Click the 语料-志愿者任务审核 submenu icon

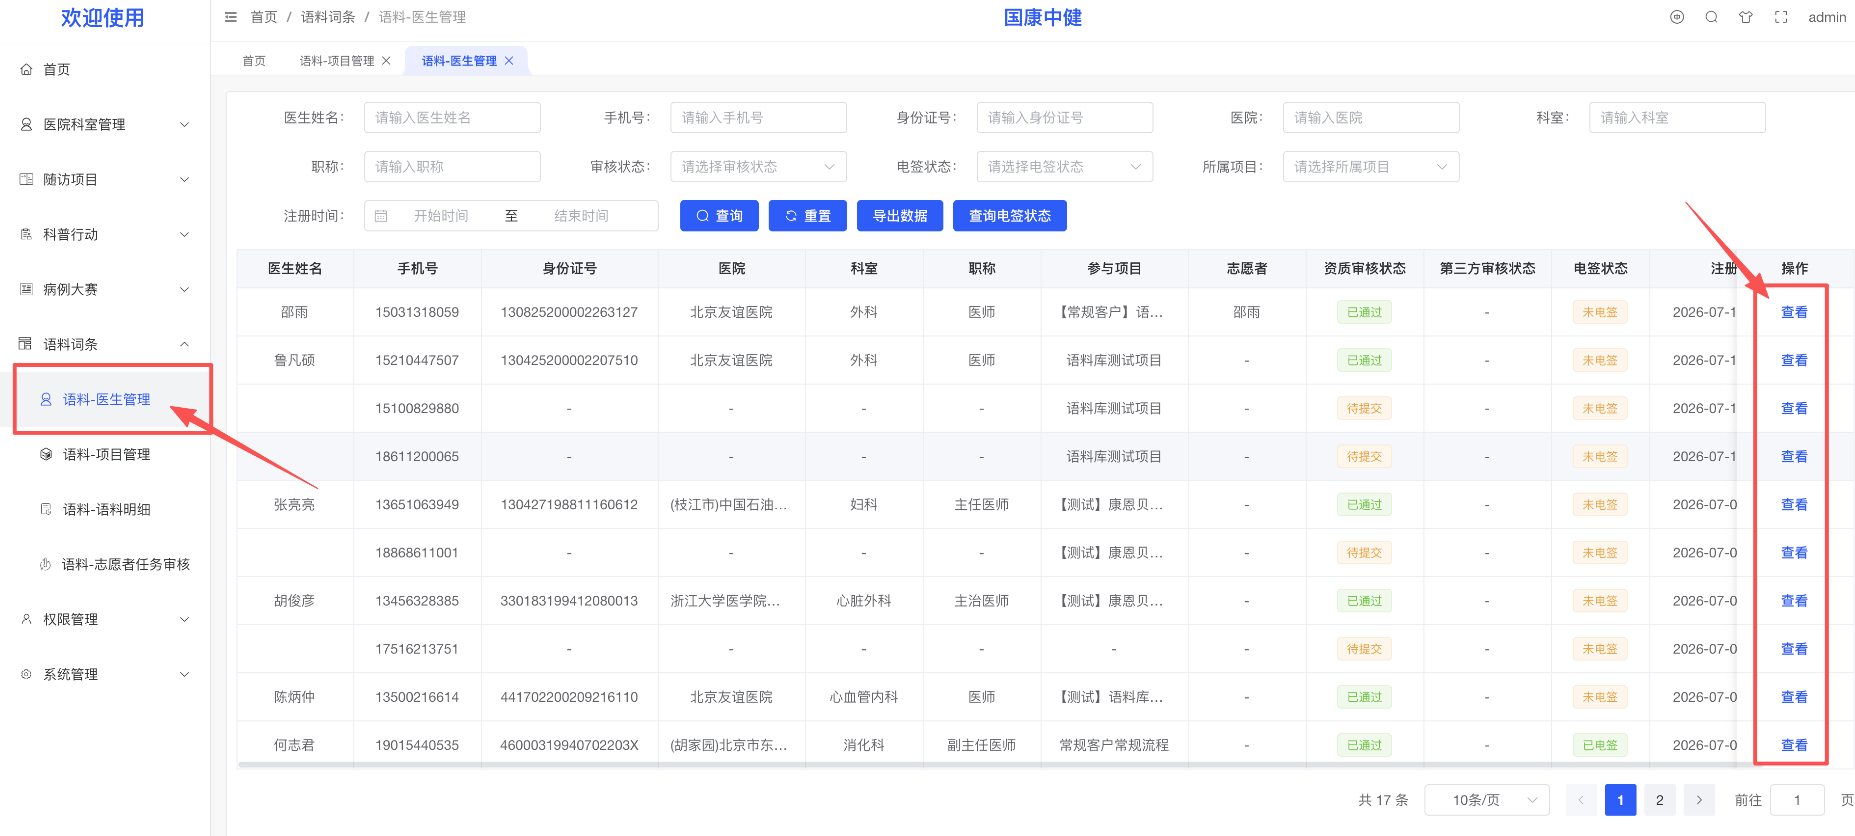click(x=46, y=564)
